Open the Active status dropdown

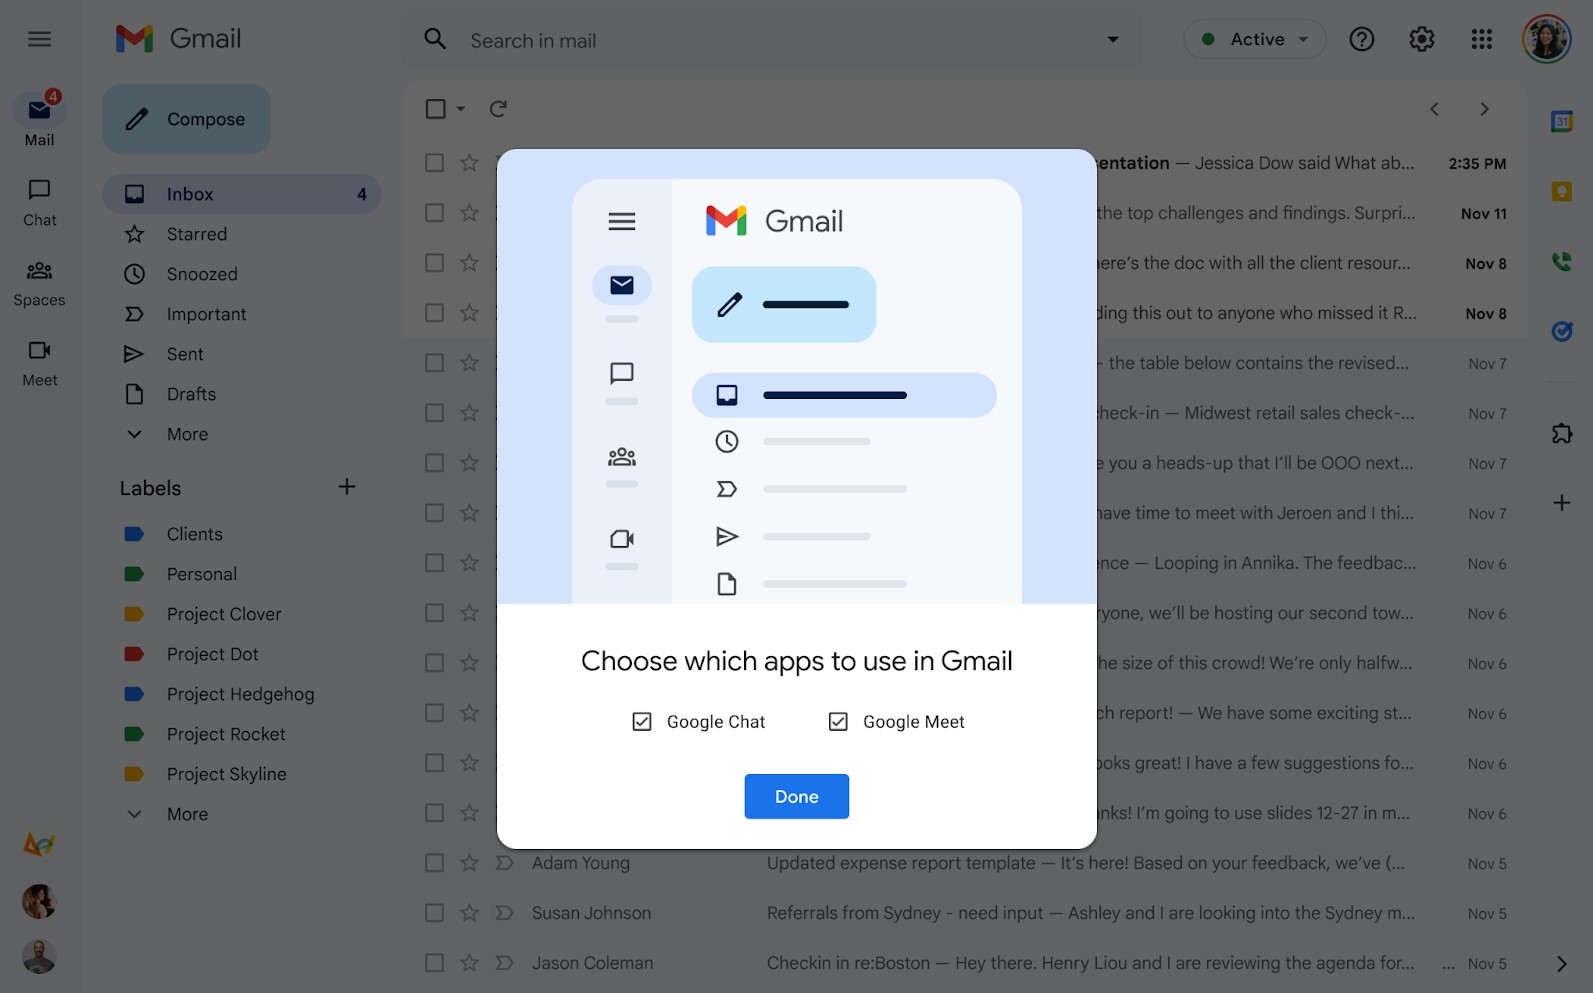(1255, 39)
